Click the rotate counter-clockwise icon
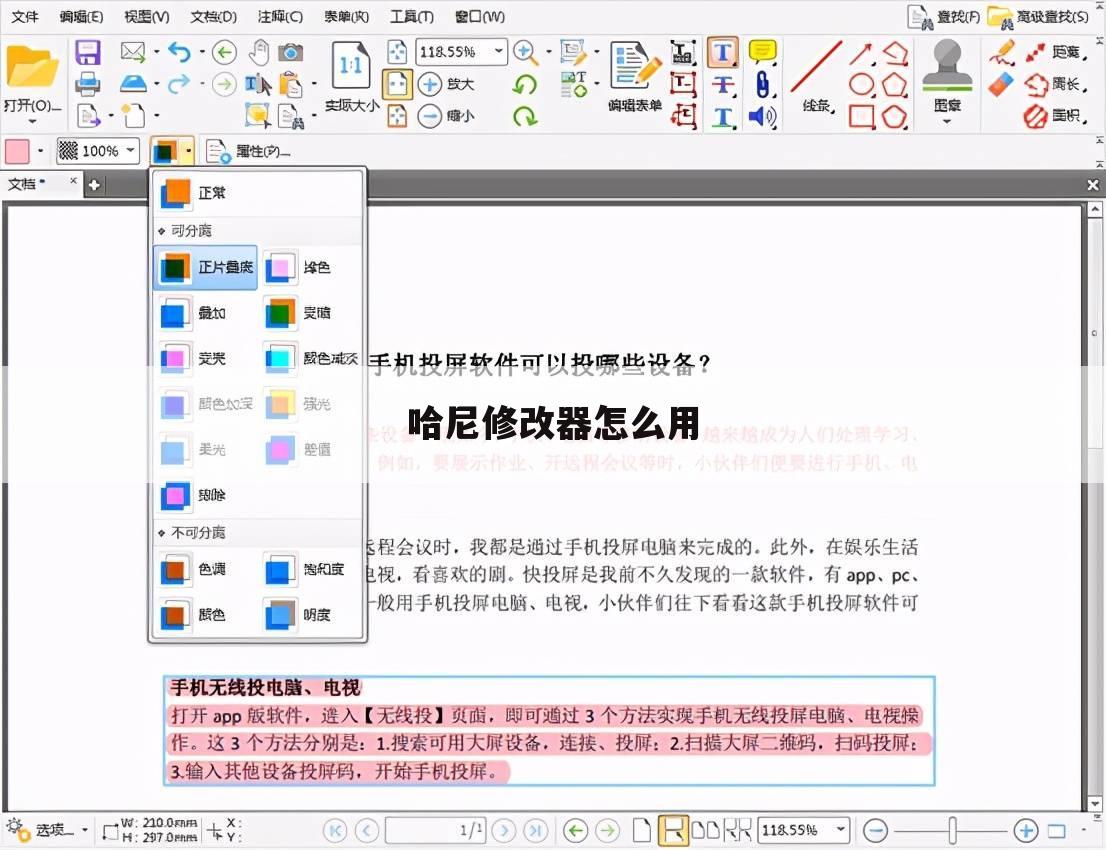 pyautogui.click(x=524, y=85)
